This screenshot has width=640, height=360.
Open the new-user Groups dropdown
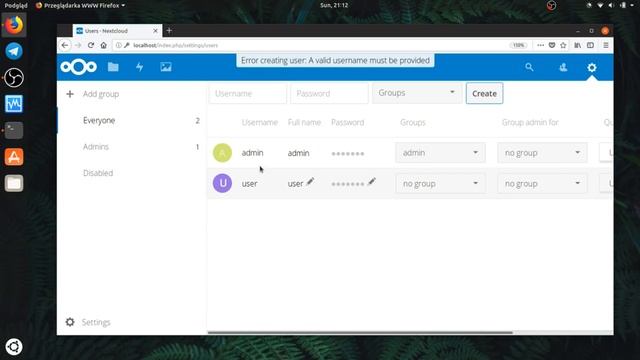click(x=417, y=93)
